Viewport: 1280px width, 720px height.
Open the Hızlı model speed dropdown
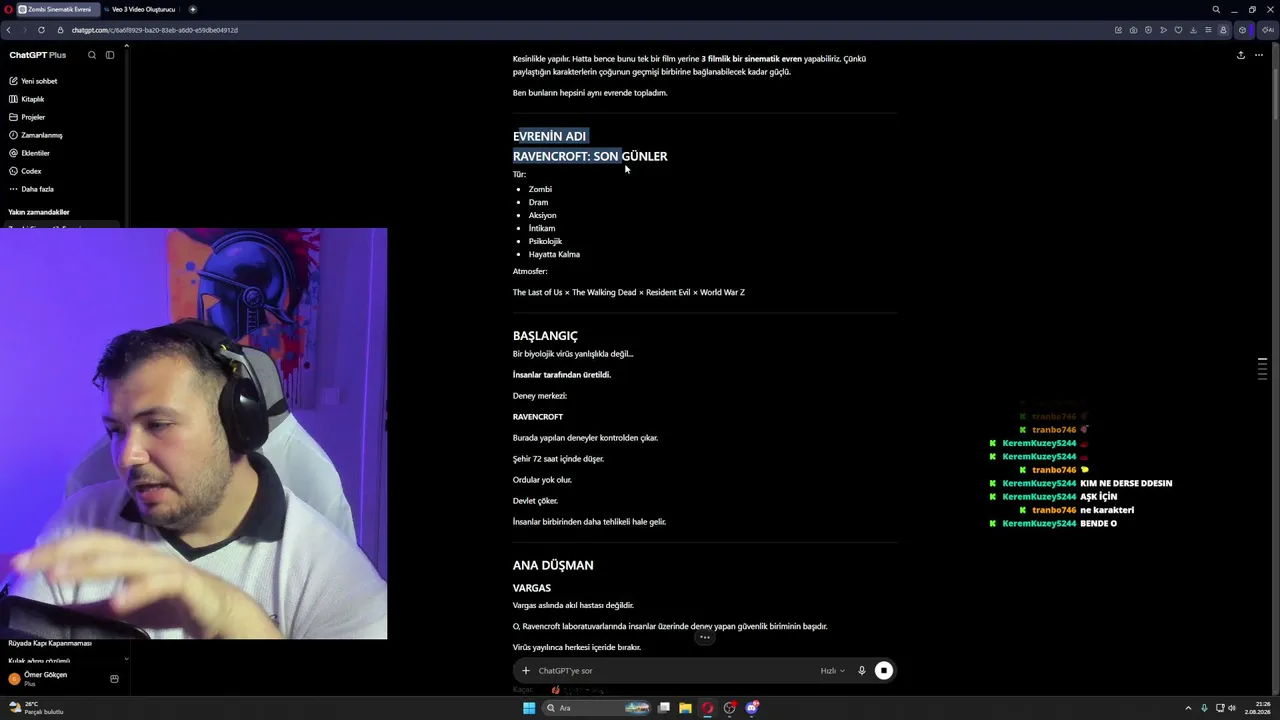(833, 671)
